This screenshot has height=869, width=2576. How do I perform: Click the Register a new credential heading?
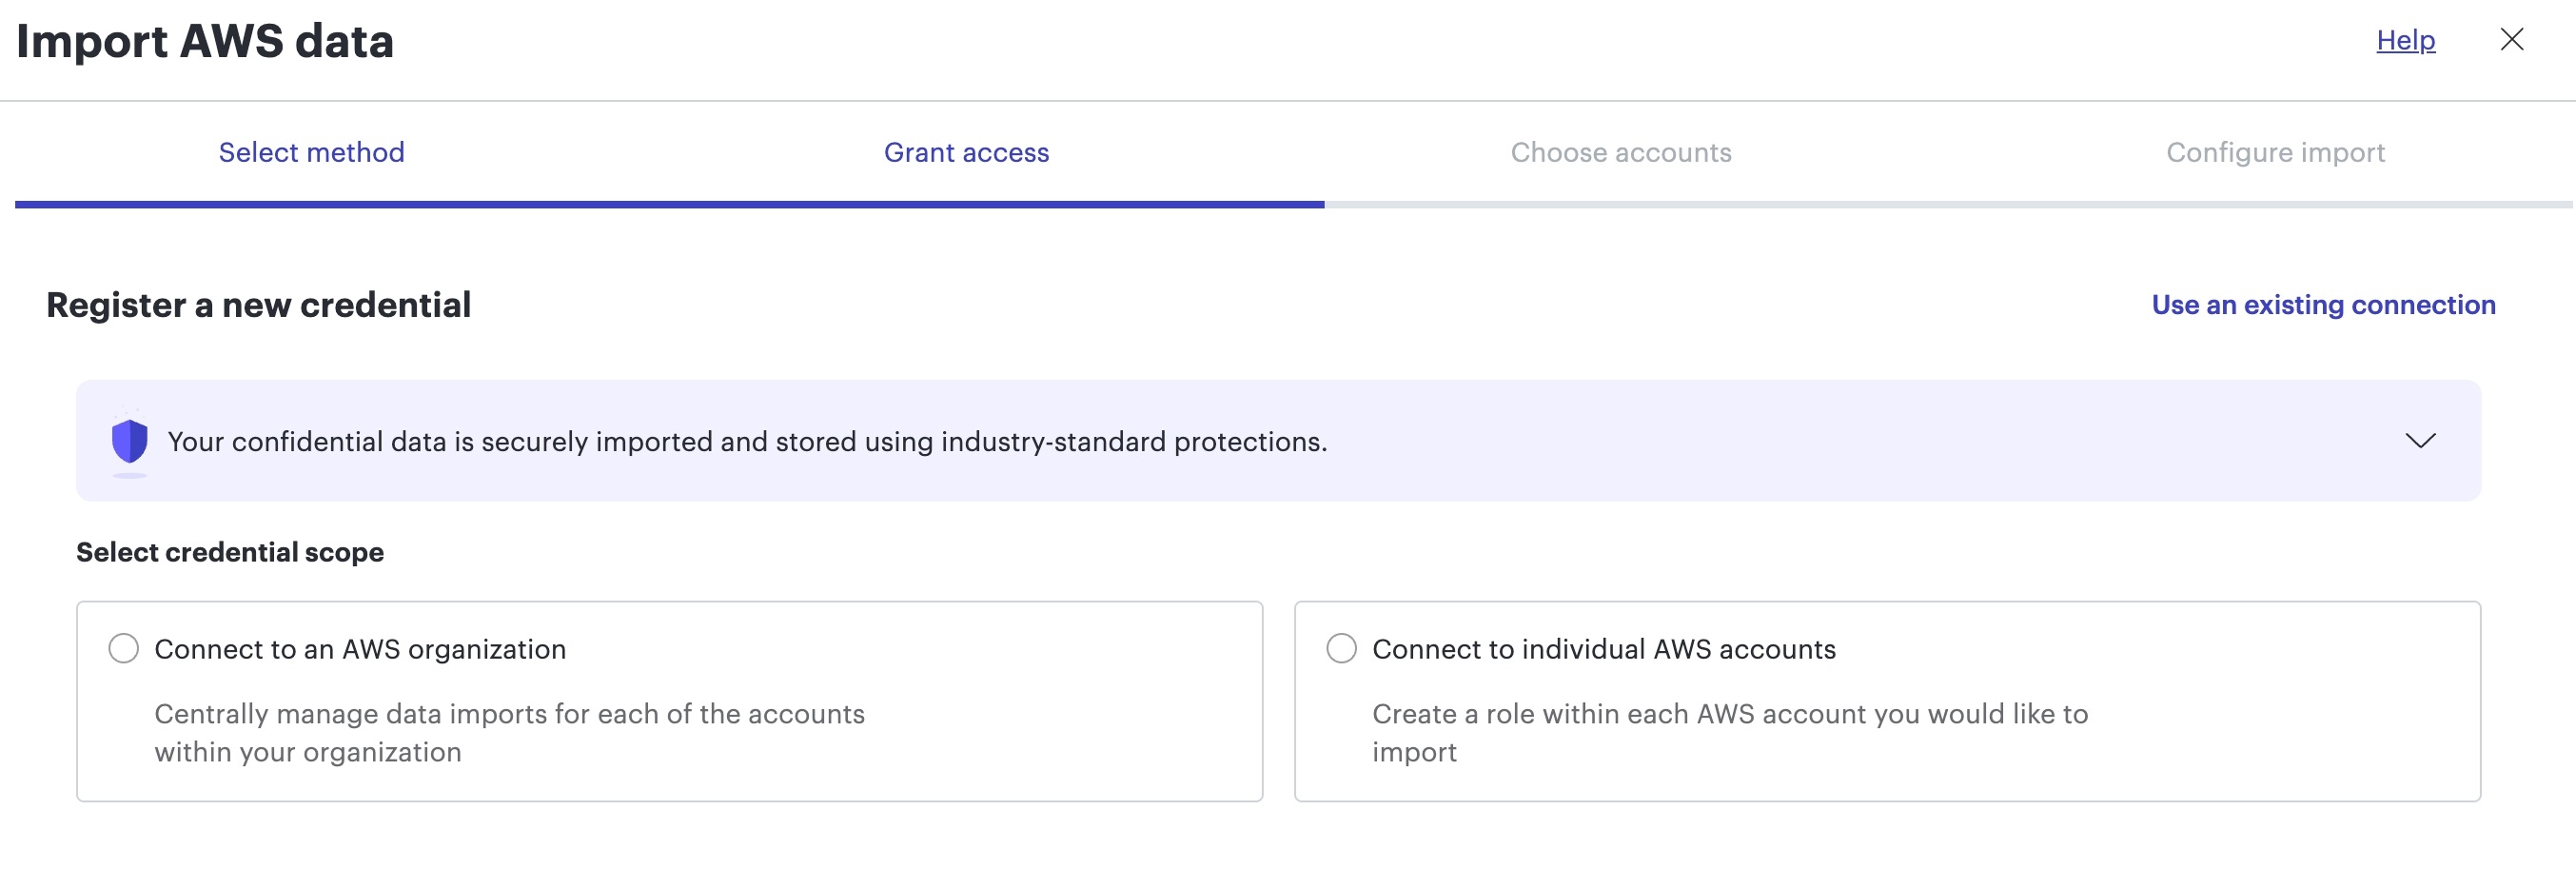tap(259, 305)
